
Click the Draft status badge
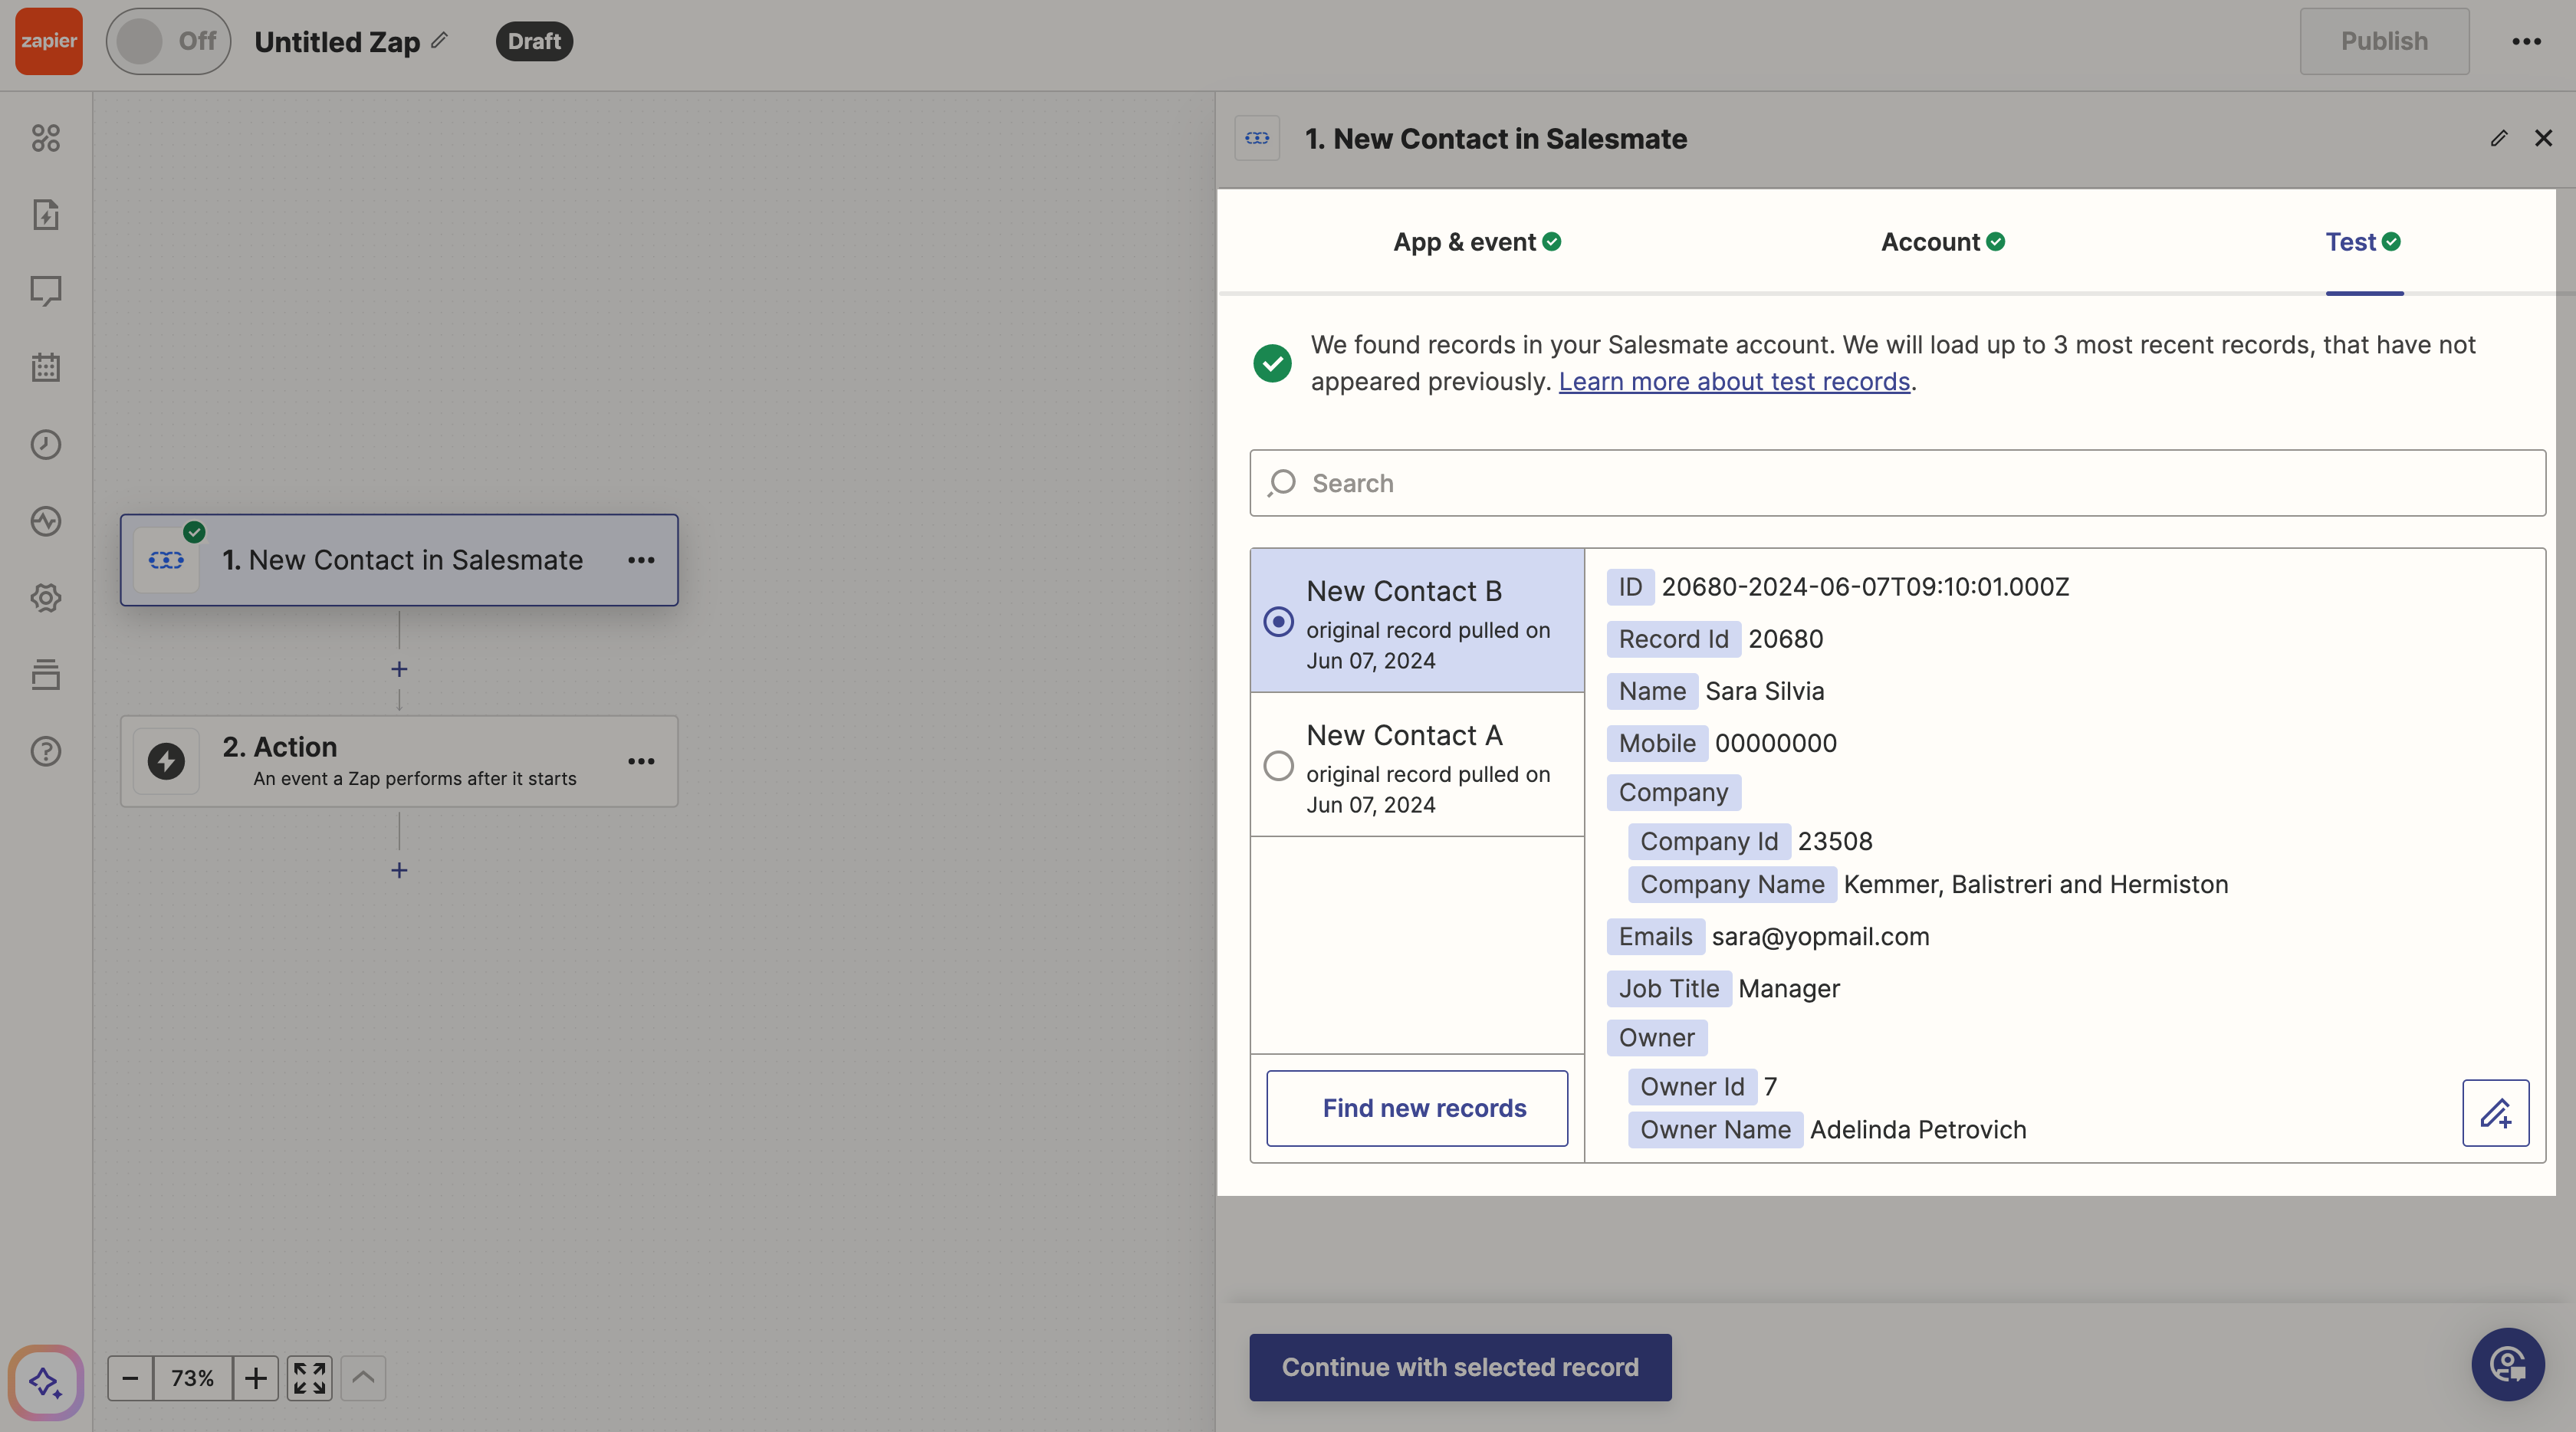tap(534, 41)
